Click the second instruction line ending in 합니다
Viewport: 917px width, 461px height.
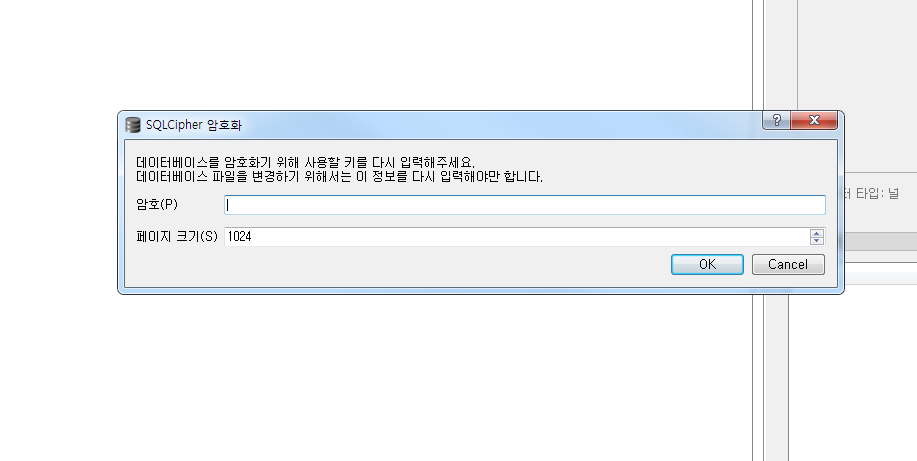point(339,176)
